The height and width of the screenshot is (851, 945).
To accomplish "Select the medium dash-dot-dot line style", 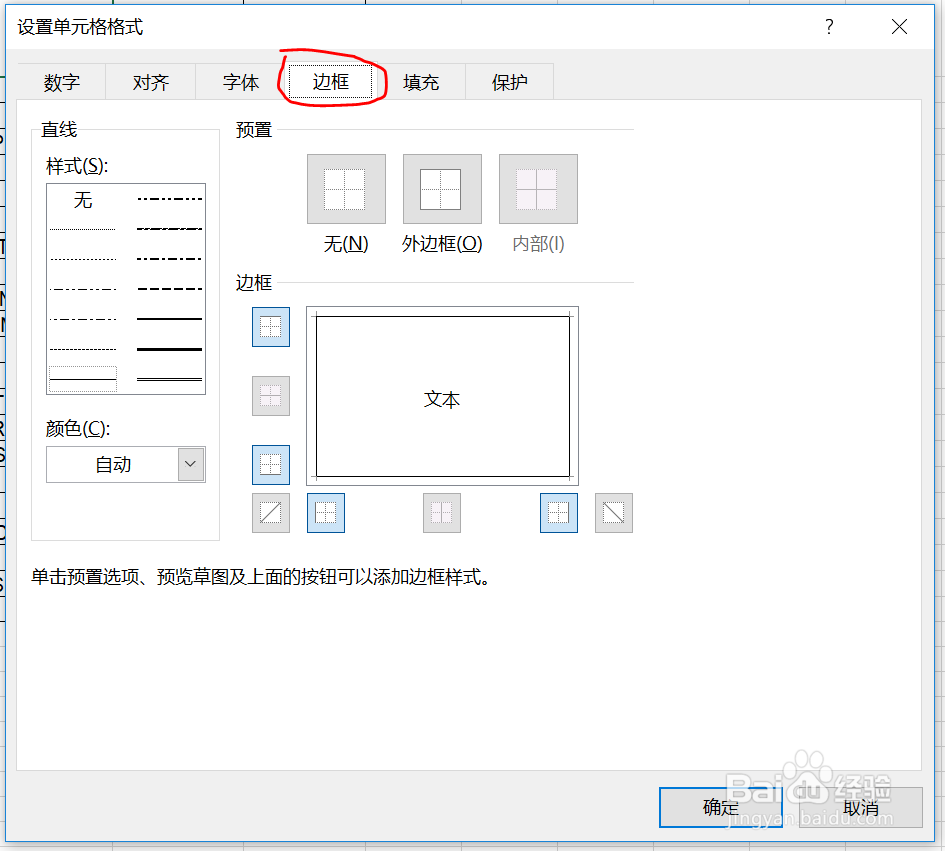I will (169, 199).
